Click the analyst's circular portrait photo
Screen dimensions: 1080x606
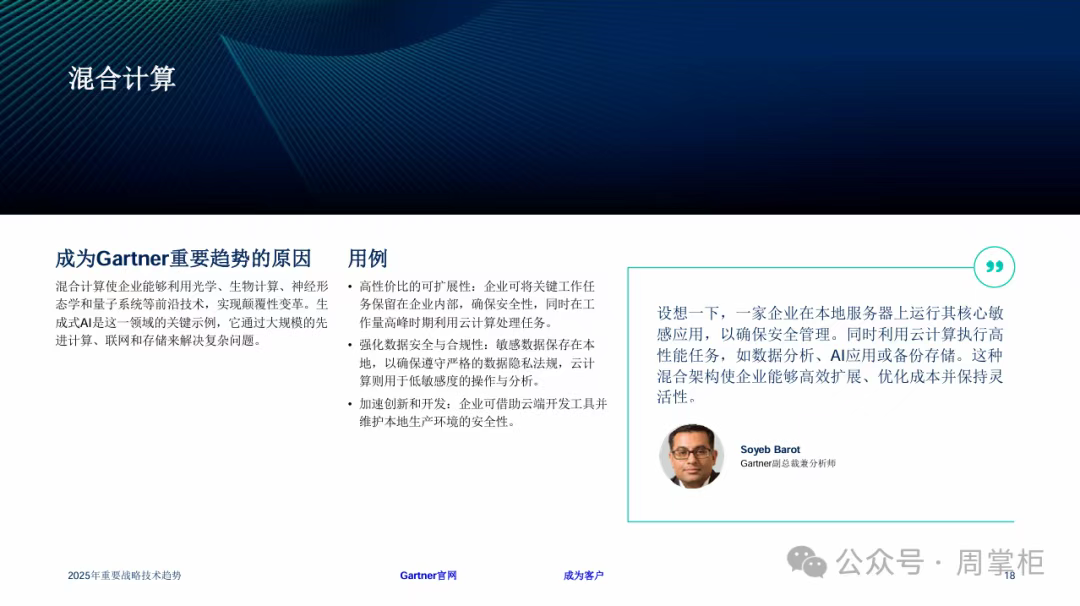tap(691, 456)
